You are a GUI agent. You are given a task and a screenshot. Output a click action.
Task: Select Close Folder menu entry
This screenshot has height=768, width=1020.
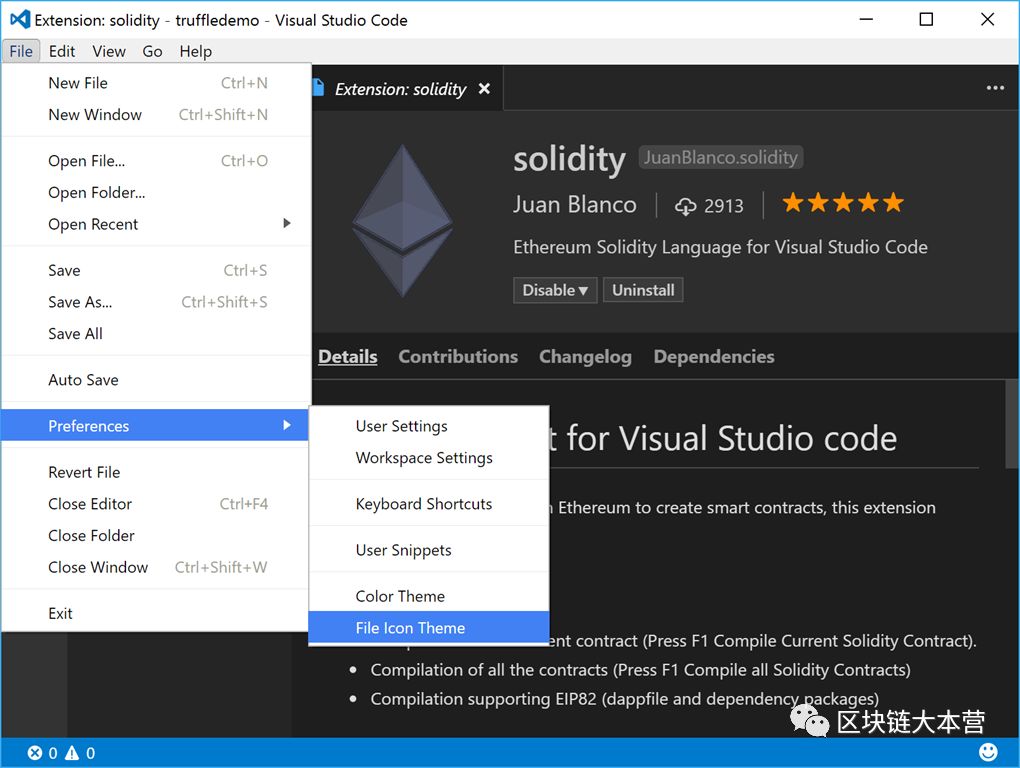click(x=156, y=535)
